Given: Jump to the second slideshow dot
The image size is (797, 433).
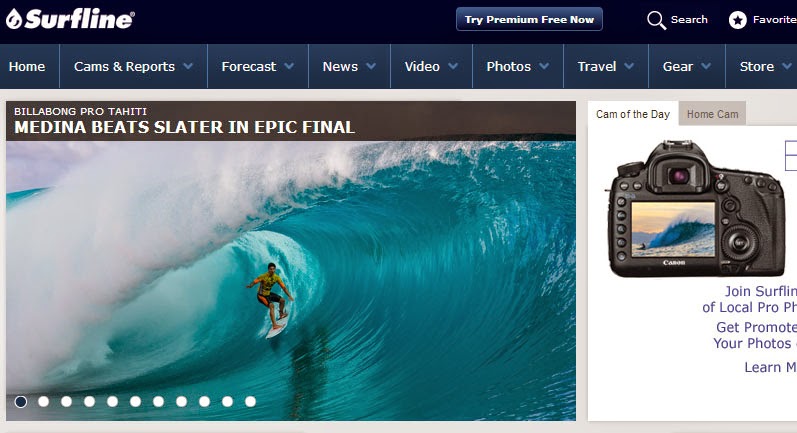Looking at the screenshot, I should coord(44,401).
